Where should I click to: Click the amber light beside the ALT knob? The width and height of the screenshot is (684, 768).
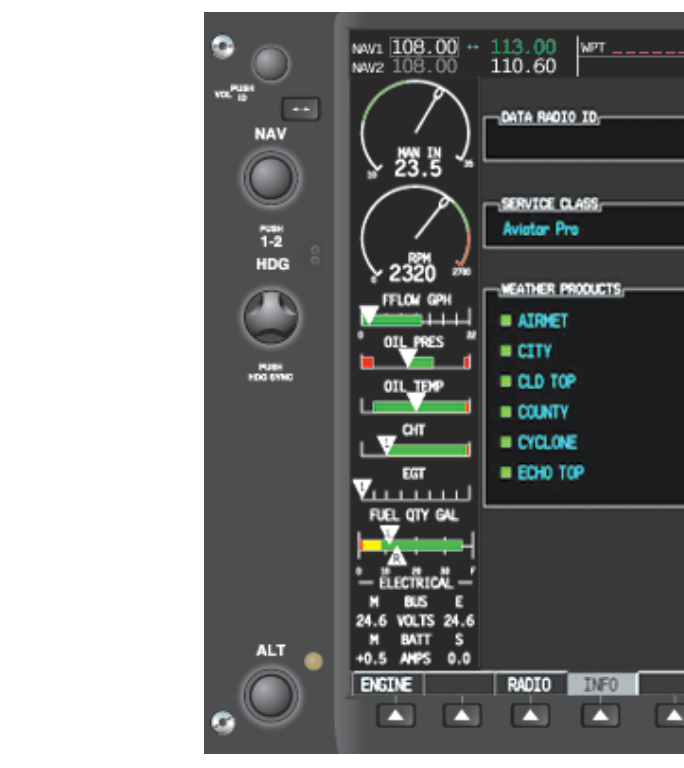click(x=314, y=661)
